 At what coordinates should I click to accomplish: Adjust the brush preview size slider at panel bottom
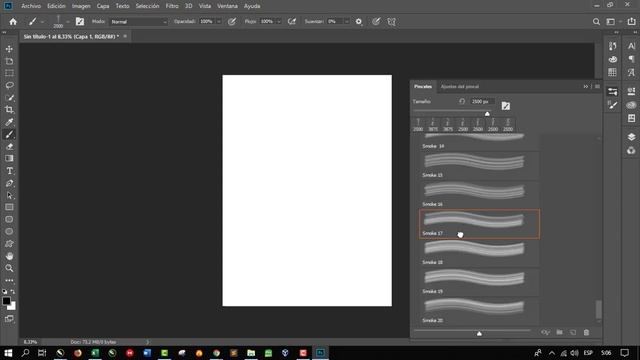479,333
